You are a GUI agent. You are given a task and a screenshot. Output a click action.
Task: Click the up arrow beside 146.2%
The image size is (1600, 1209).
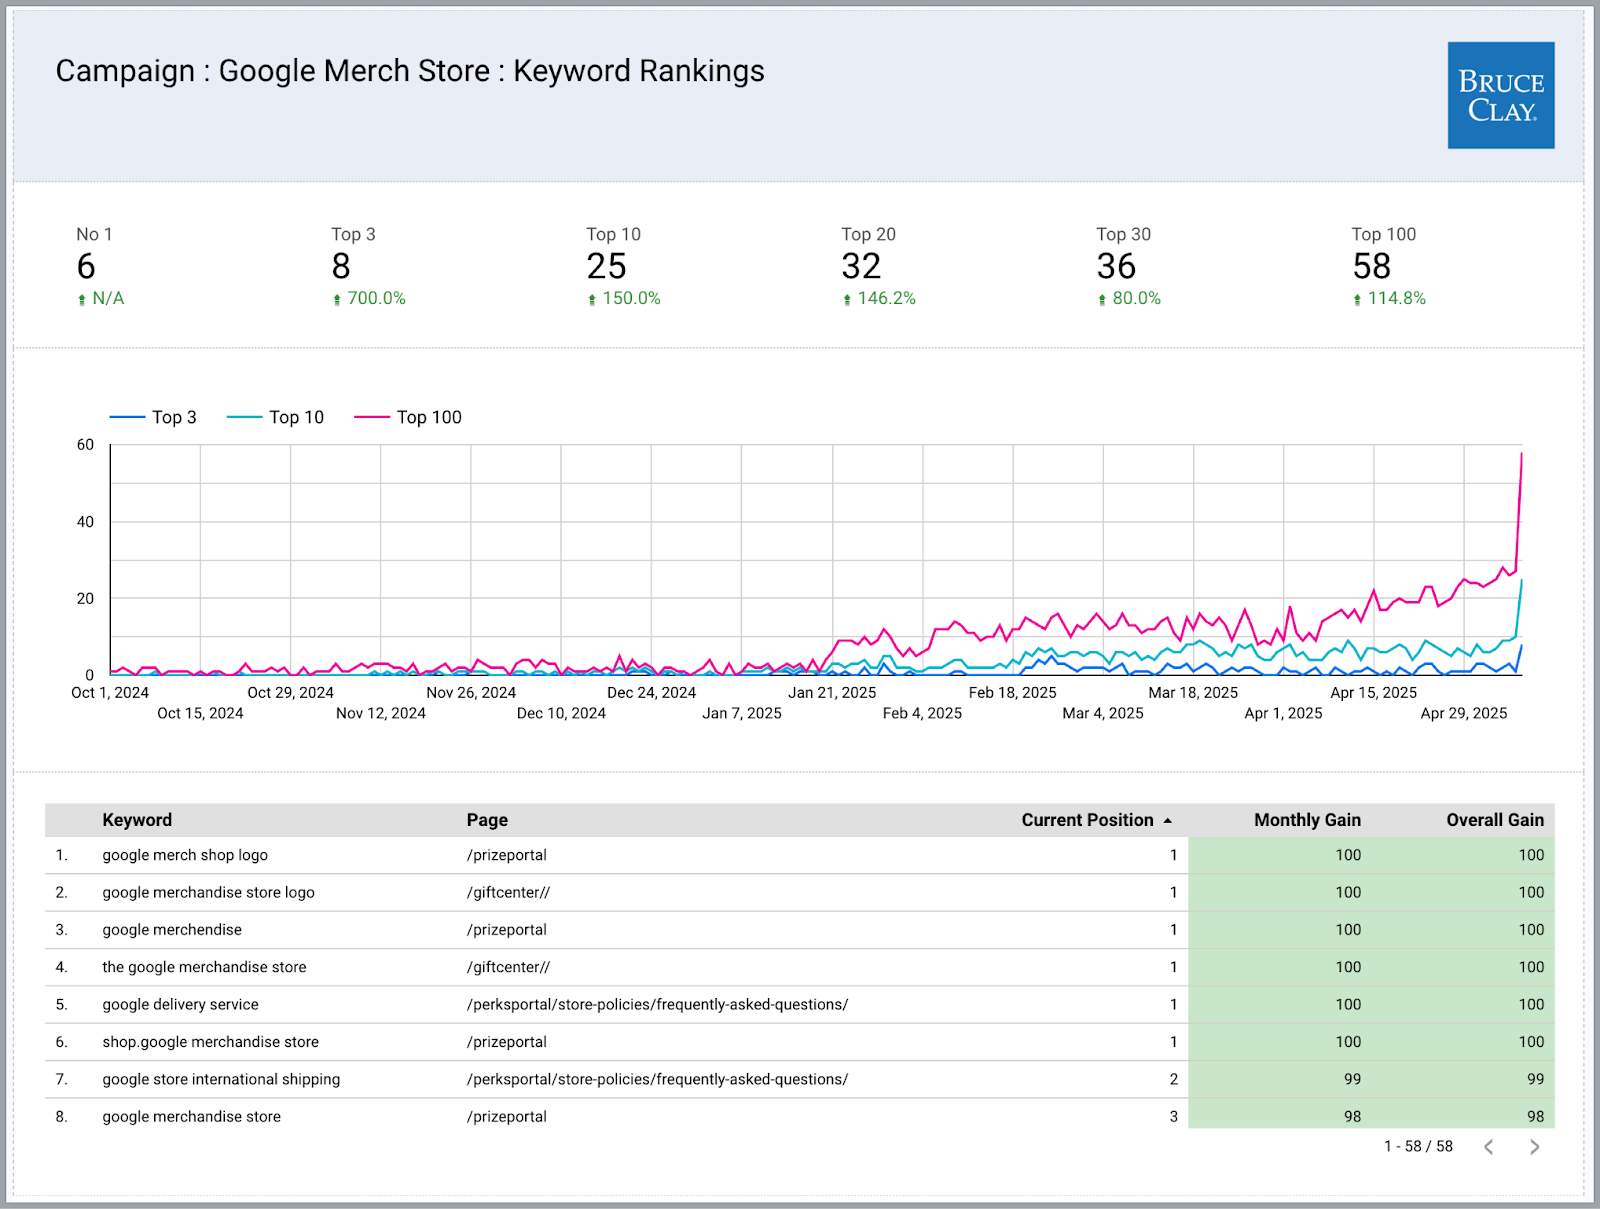(847, 298)
